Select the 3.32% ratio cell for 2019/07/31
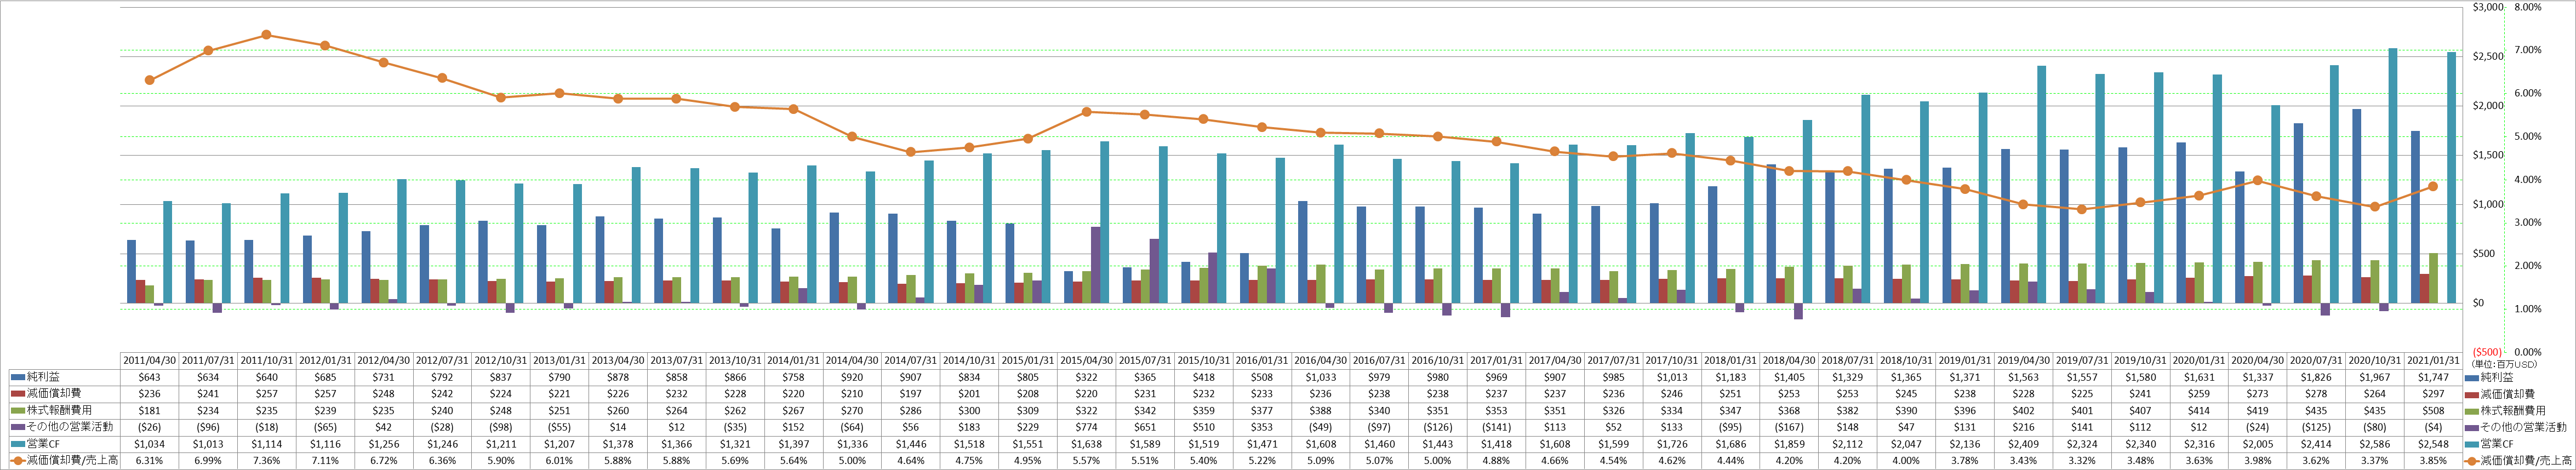Image resolution: width=2576 pixels, height=470 pixels. pyautogui.click(x=2082, y=460)
